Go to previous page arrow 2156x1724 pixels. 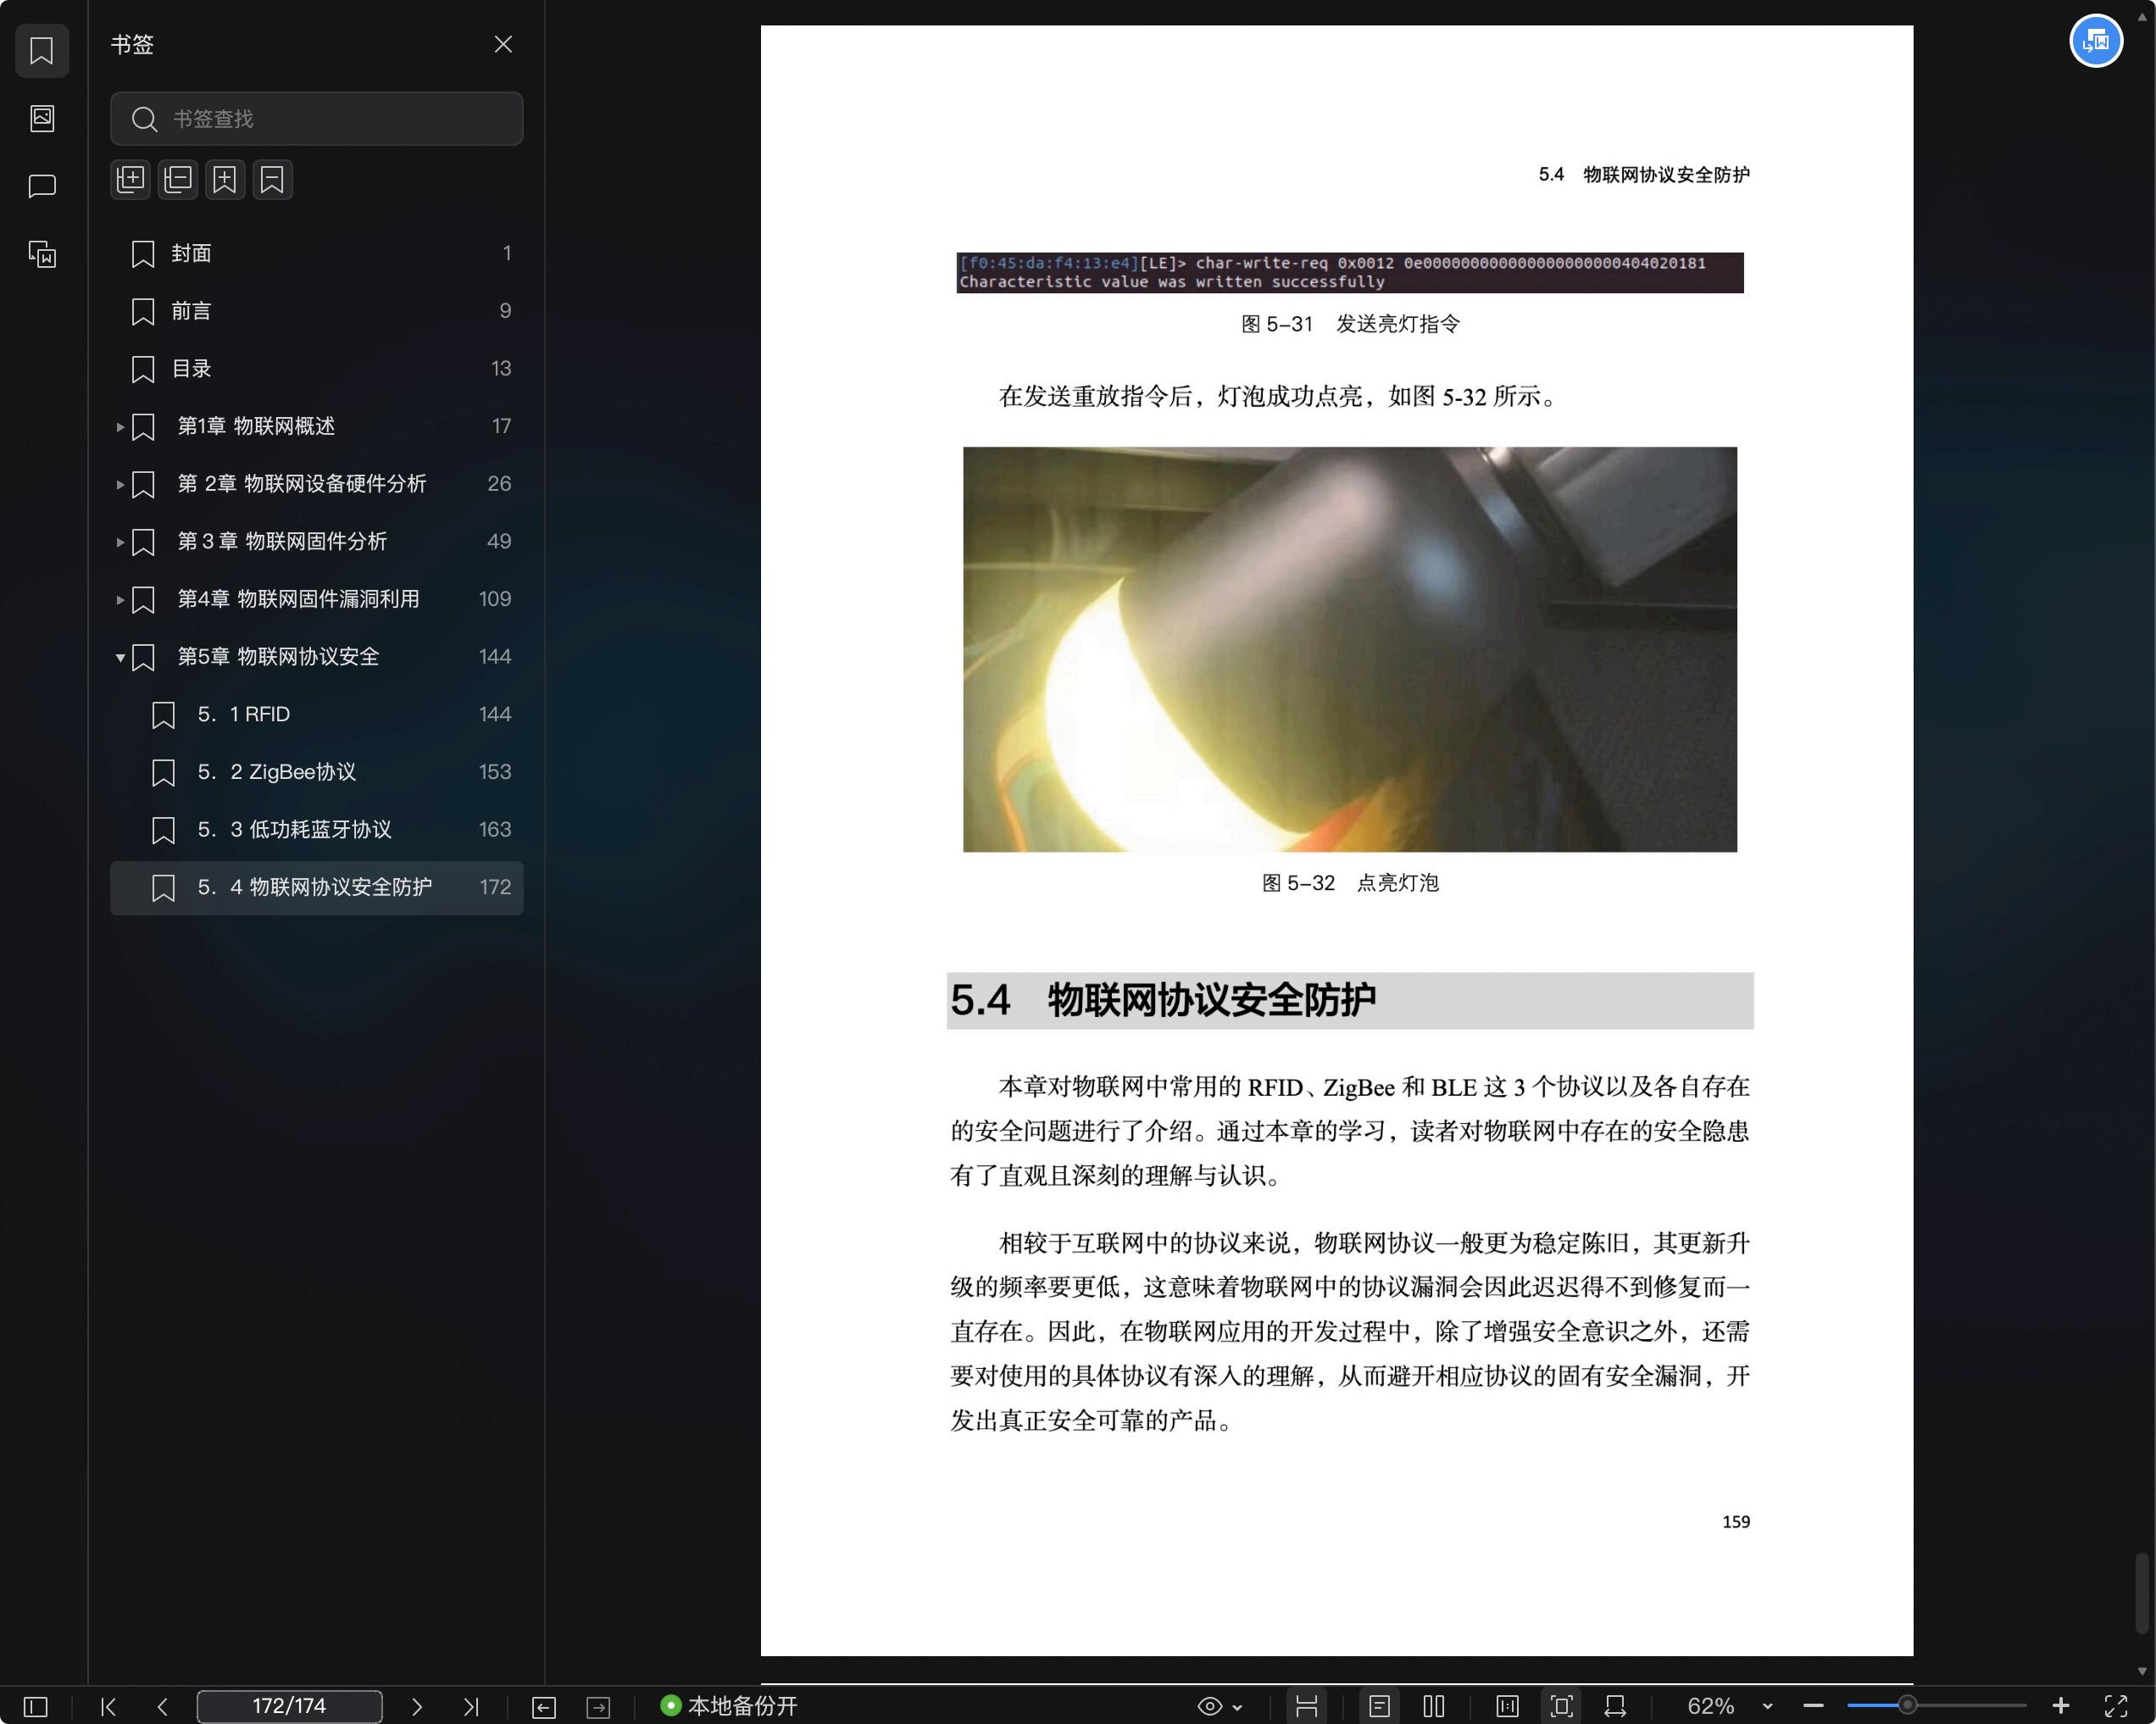(x=162, y=1706)
